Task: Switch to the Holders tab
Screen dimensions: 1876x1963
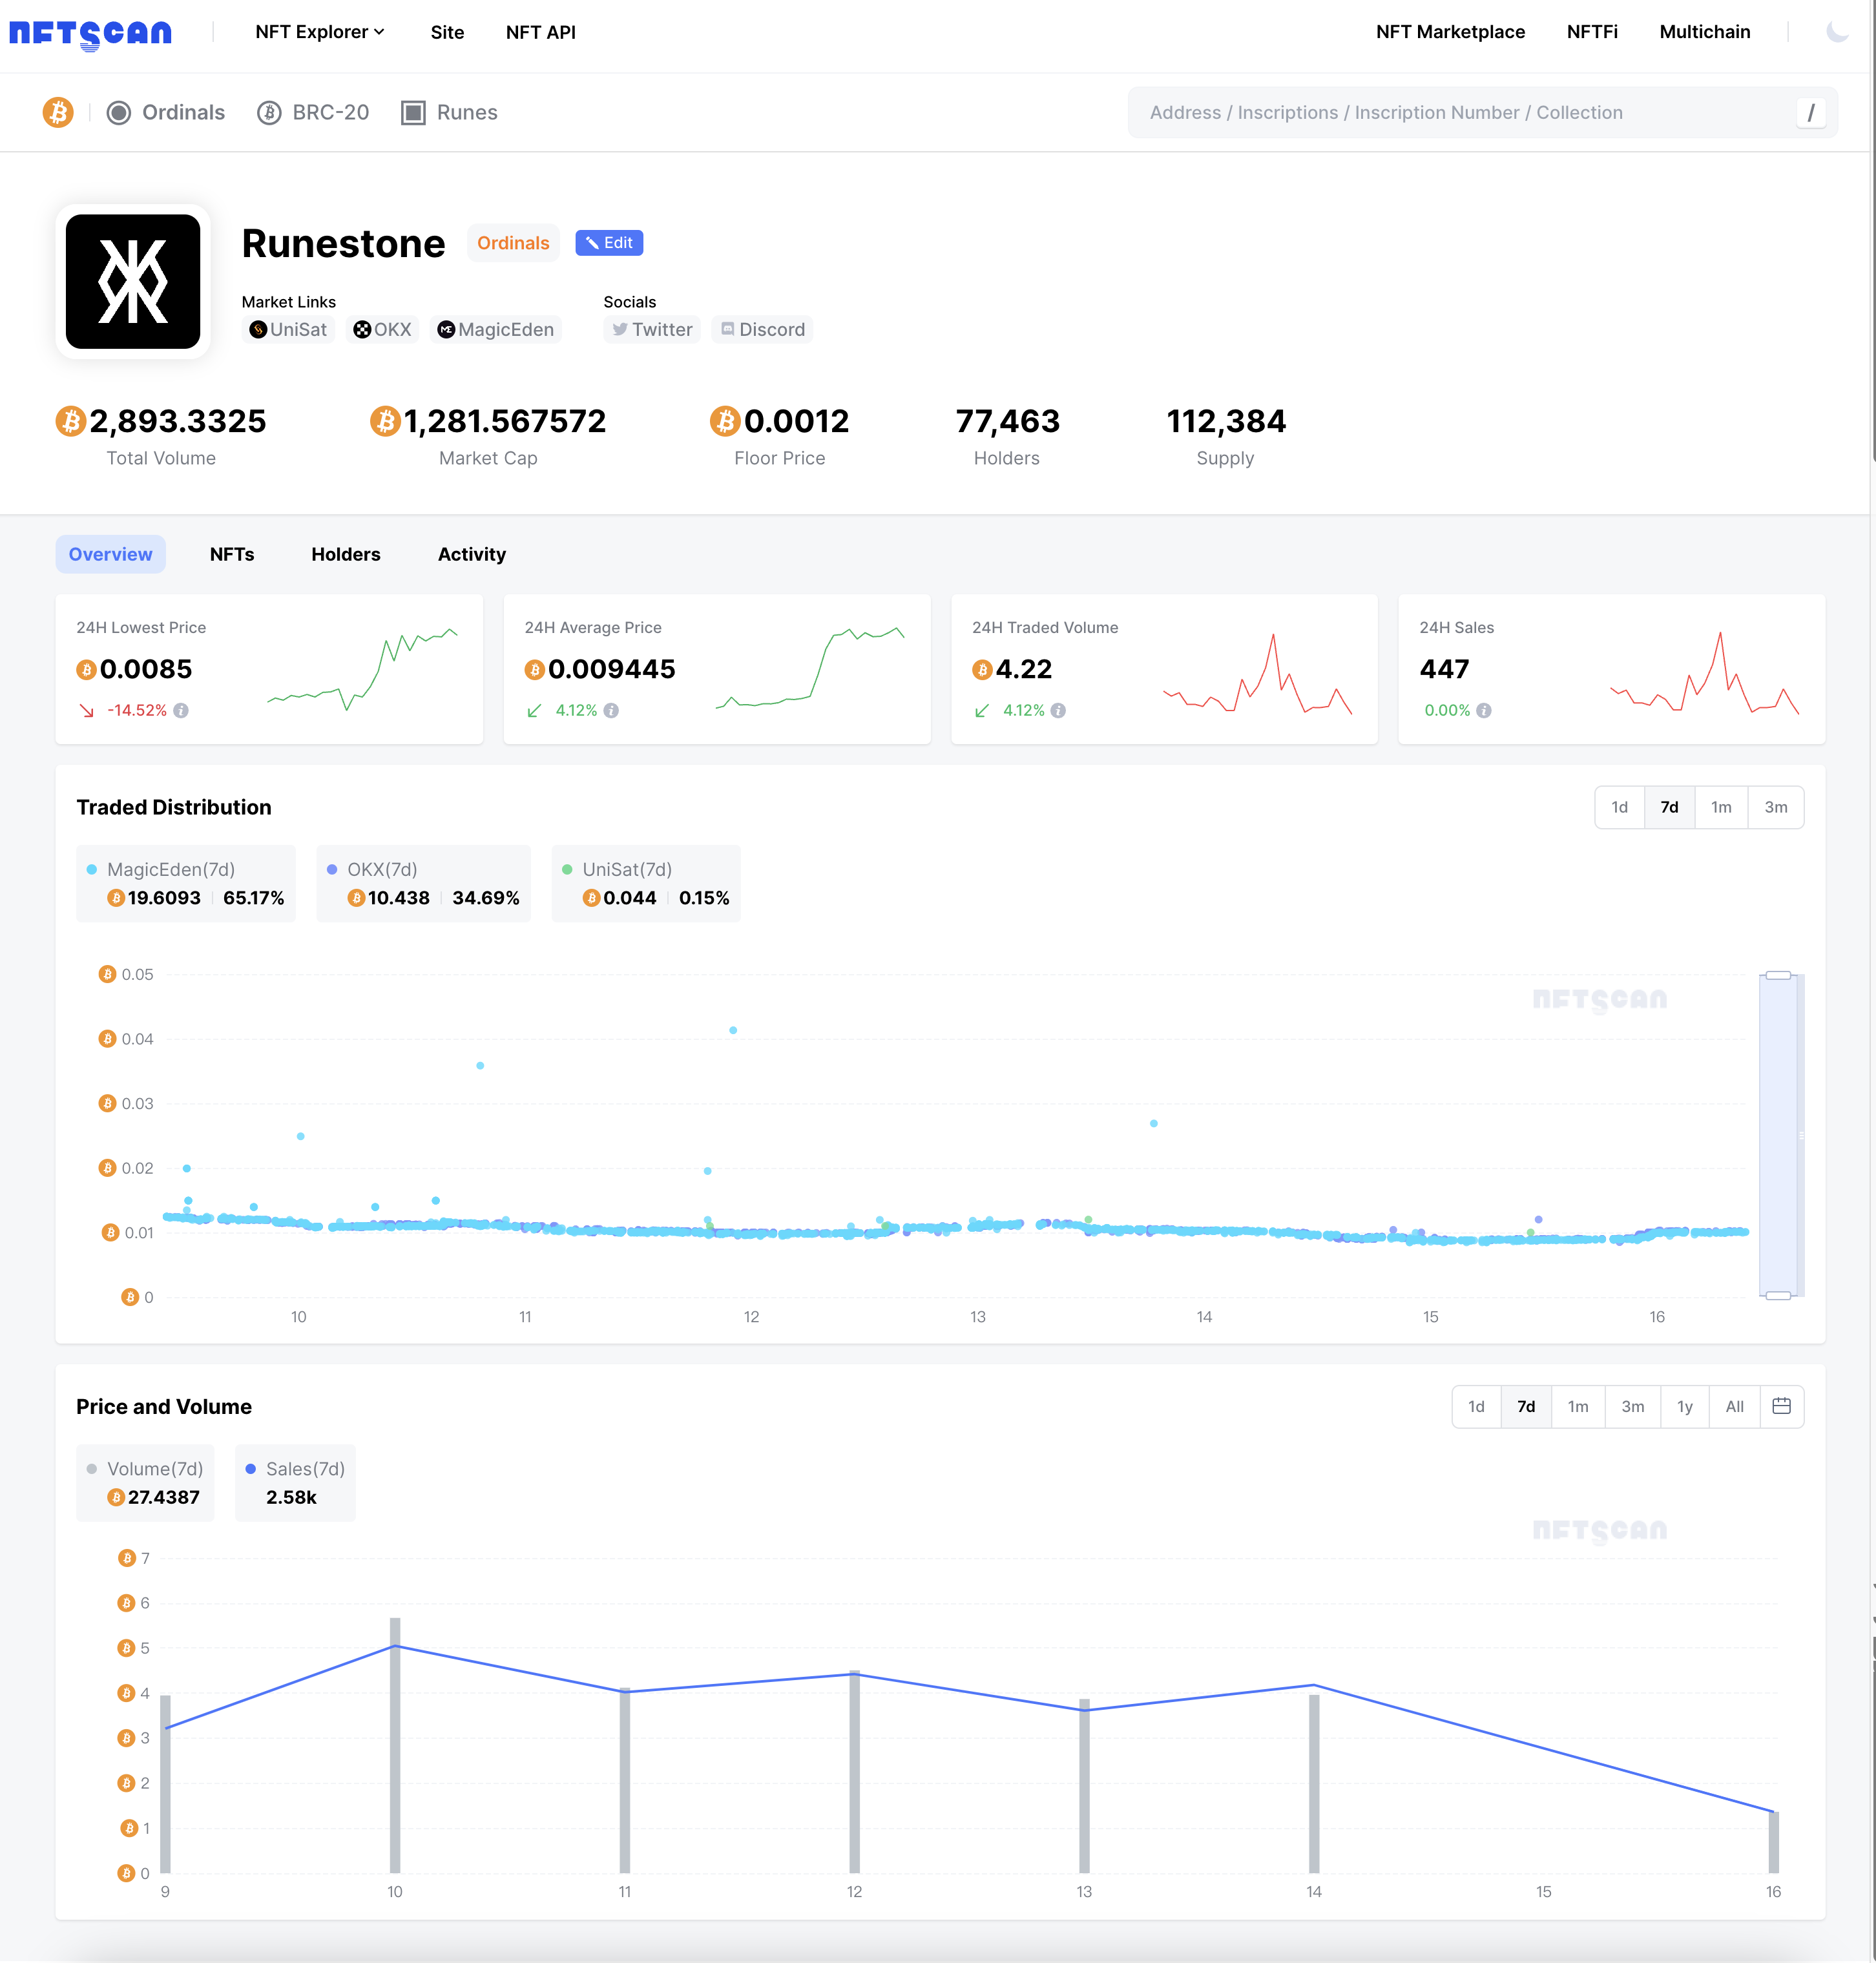Action: tap(345, 554)
